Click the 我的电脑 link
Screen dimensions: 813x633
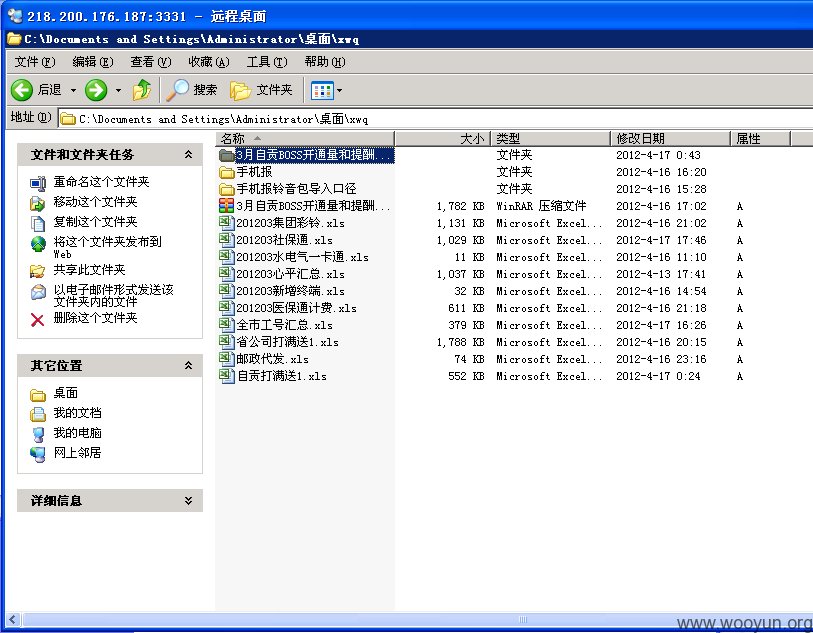[77, 433]
